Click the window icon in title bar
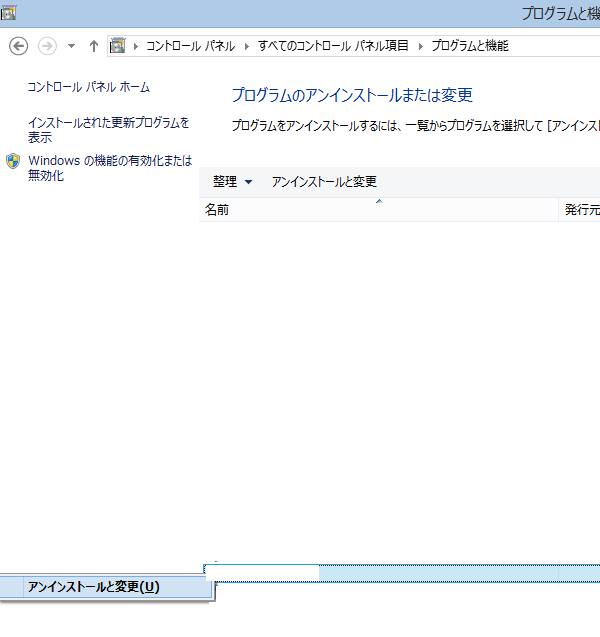600x637 pixels. pyautogui.click(x=8, y=13)
